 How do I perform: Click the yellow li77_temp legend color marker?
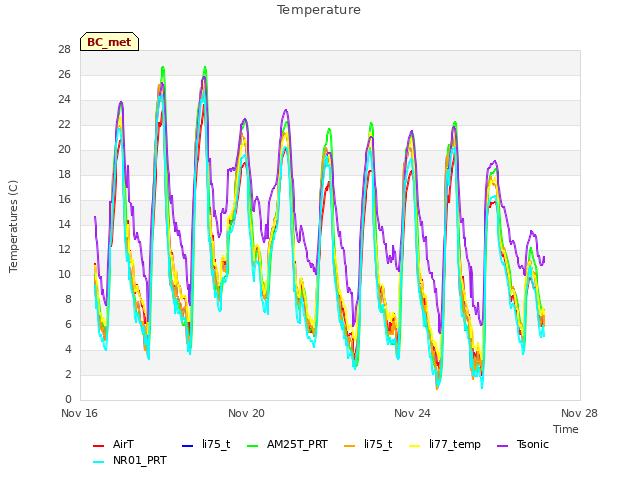tap(414, 446)
